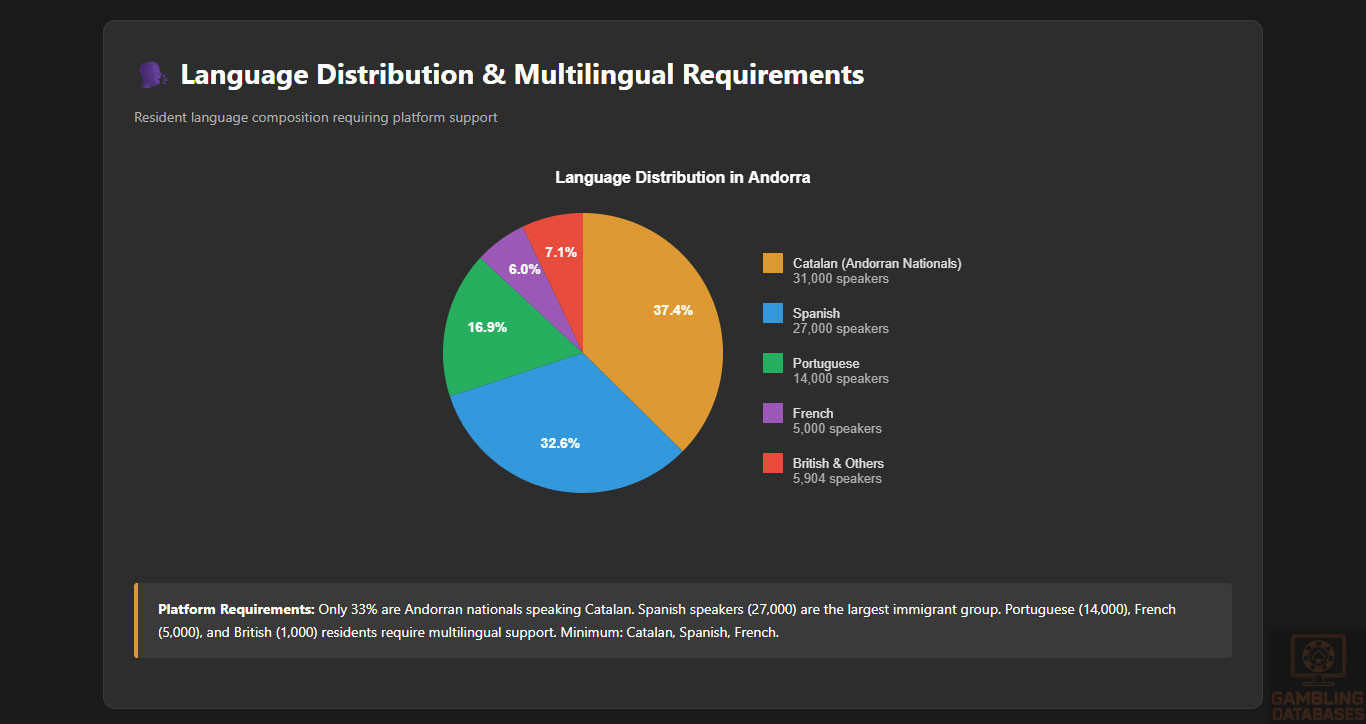The image size is (1366, 724).
Task: Hide the French legend entry
Action: (813, 413)
